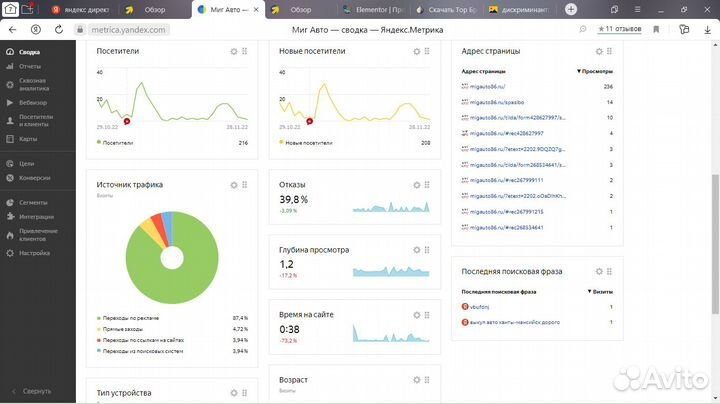Toggle Переходы из поисковых систем legend
Screen dimensions: 720x404
point(140,351)
